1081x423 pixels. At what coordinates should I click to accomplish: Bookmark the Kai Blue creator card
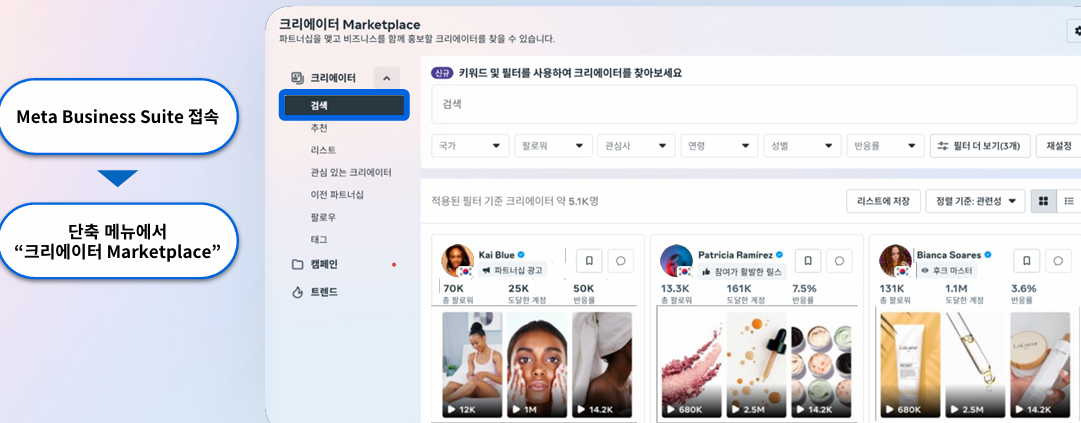pyautogui.click(x=590, y=261)
